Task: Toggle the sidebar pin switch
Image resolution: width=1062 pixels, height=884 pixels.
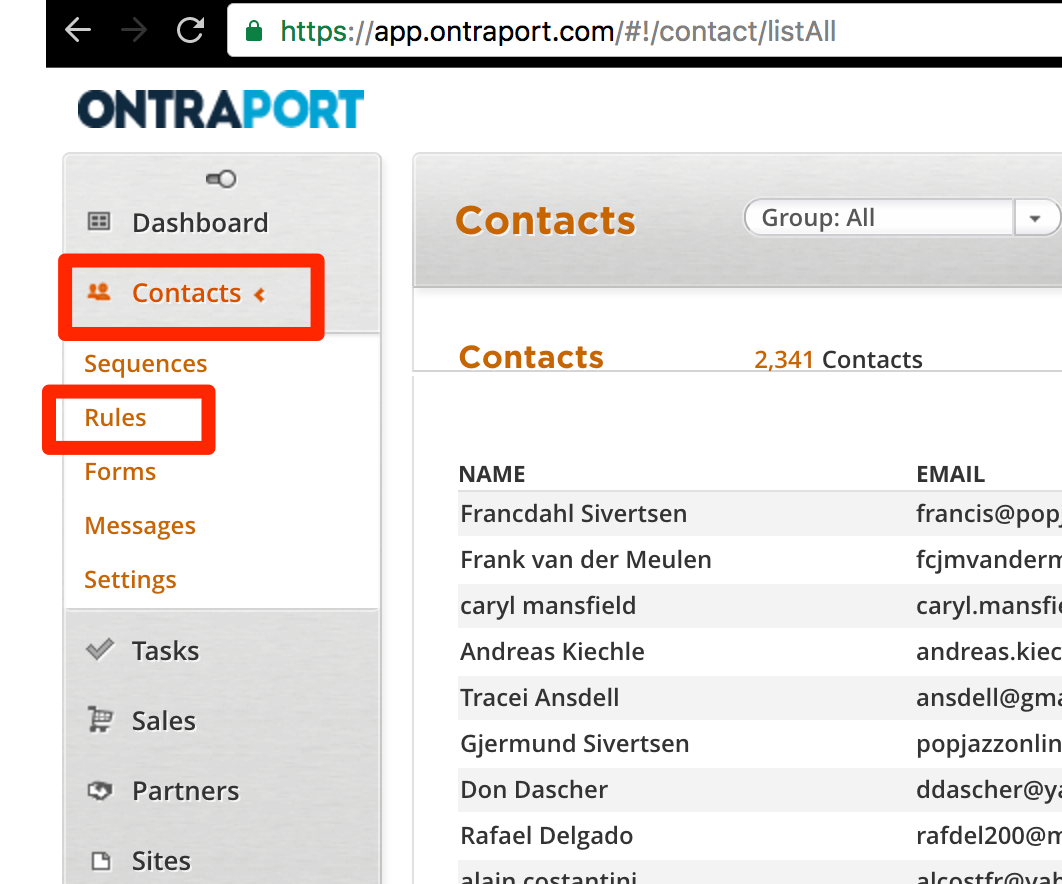Action: point(221,179)
